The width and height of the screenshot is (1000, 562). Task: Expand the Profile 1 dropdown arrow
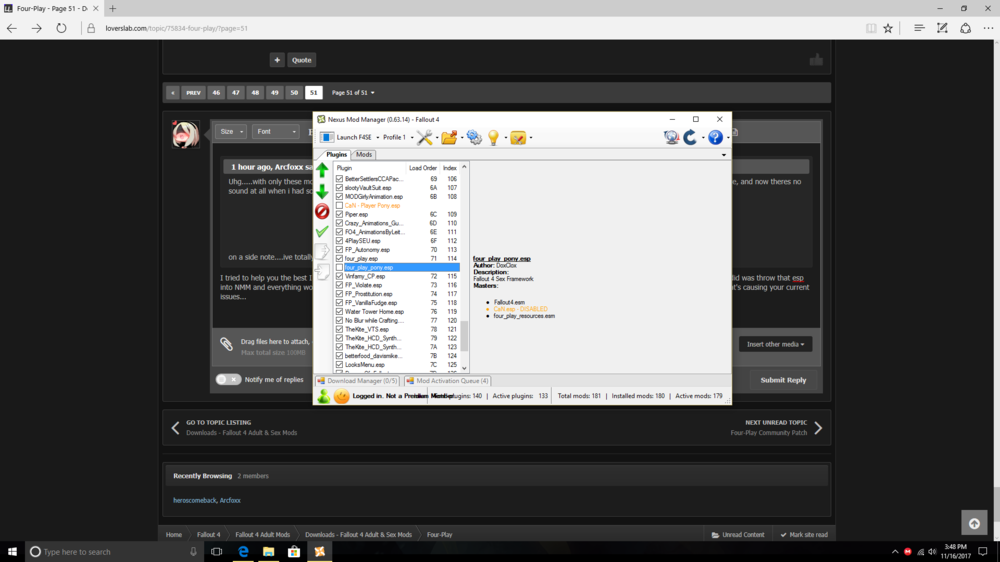click(412, 138)
